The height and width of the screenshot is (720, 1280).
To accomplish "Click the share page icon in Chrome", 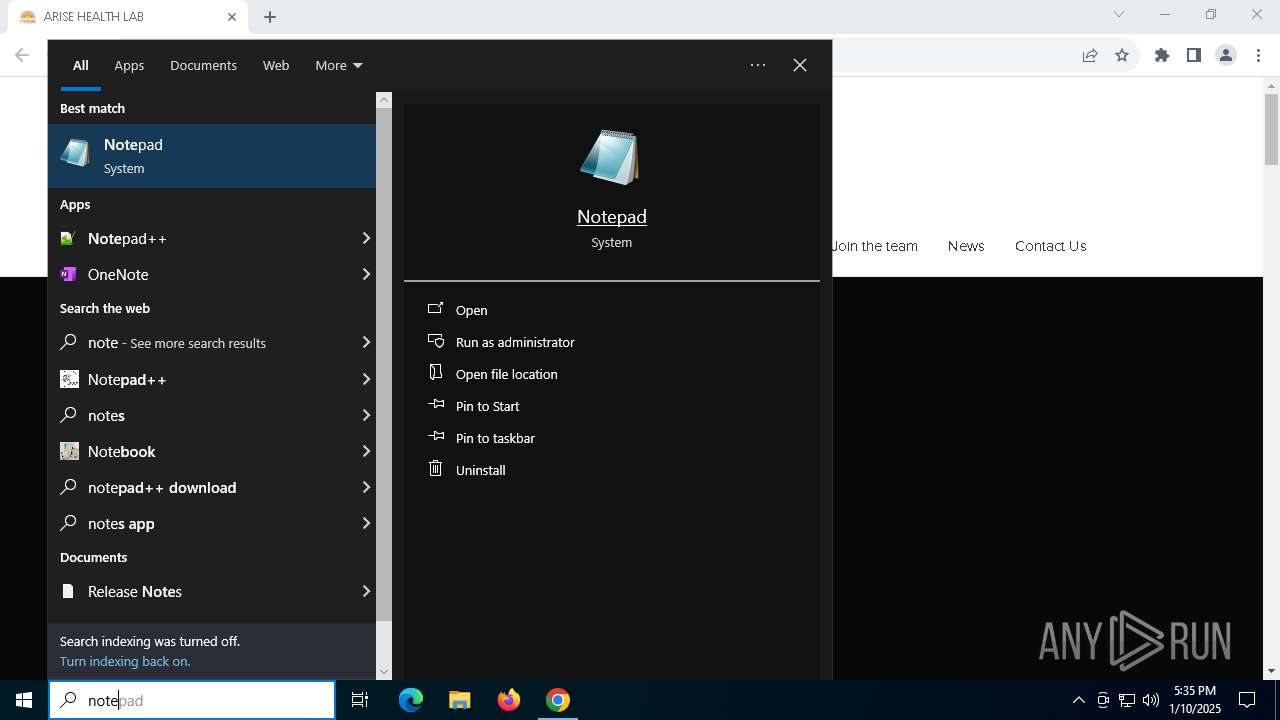I will pos(1090,55).
